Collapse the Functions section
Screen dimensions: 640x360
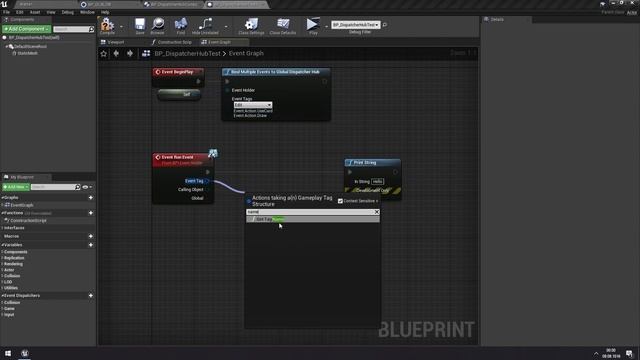click(x=3, y=213)
